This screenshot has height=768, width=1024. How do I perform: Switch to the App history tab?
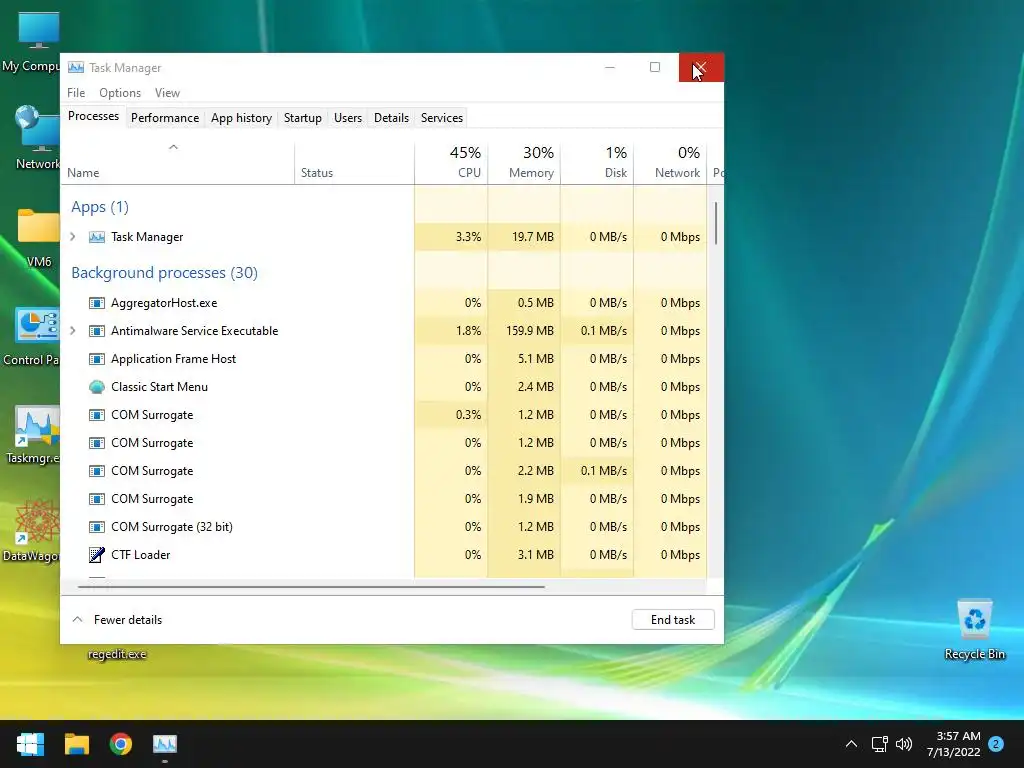click(241, 118)
